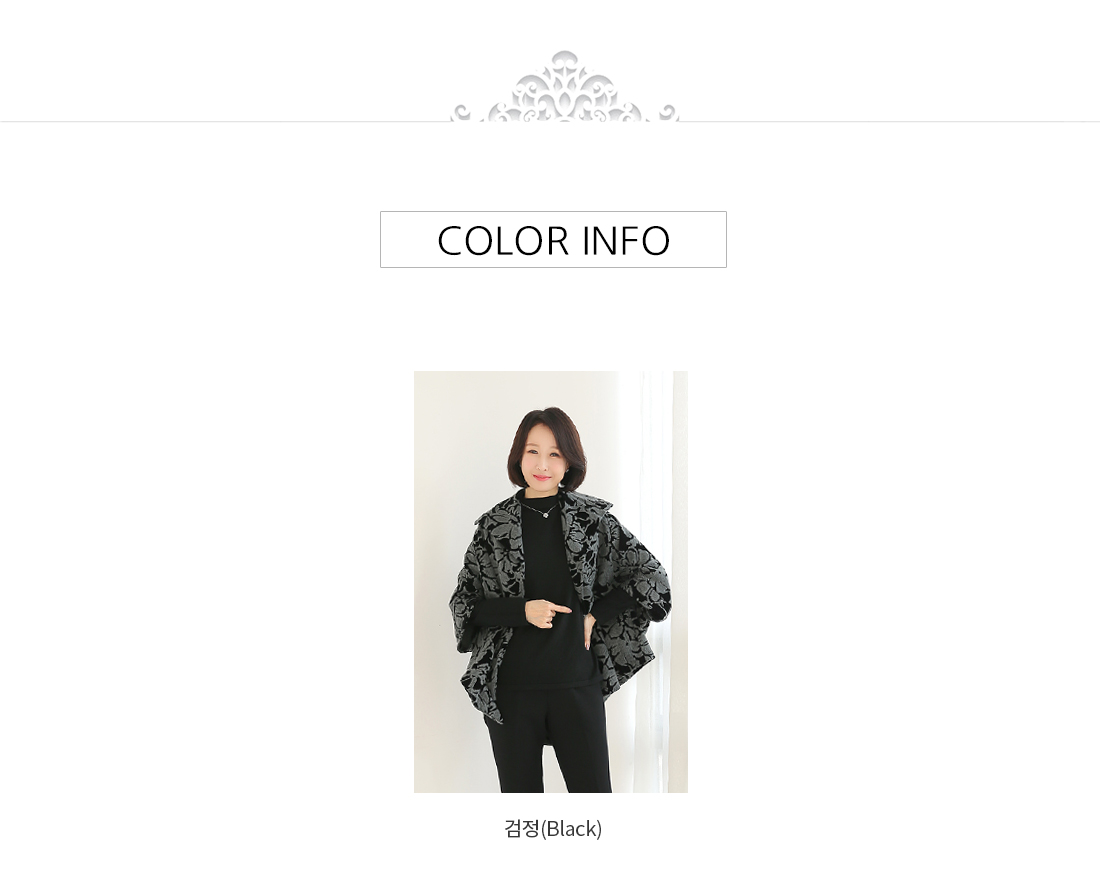Click the model's necklace pendant in photo

point(546,515)
